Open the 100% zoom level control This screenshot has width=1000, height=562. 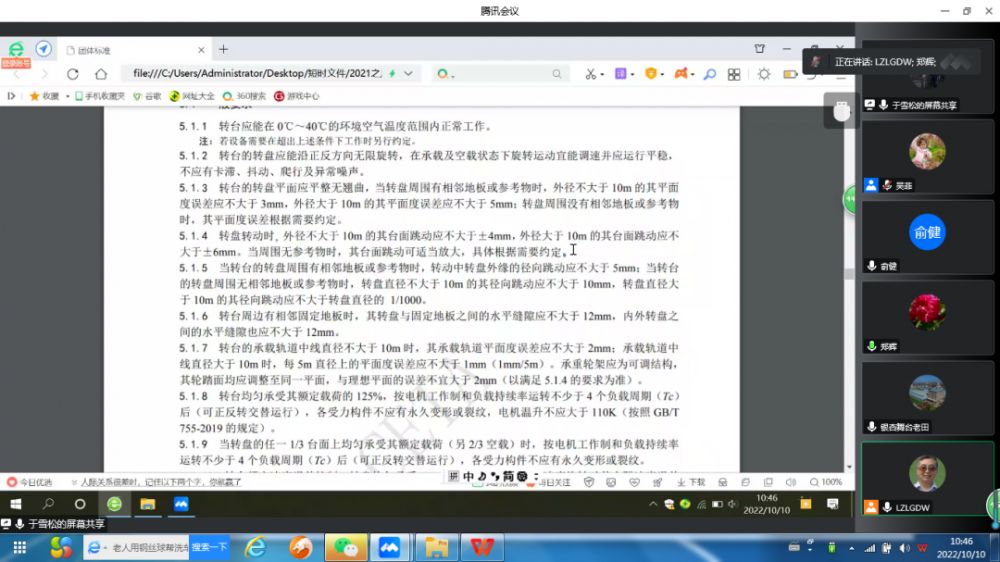pos(826,482)
